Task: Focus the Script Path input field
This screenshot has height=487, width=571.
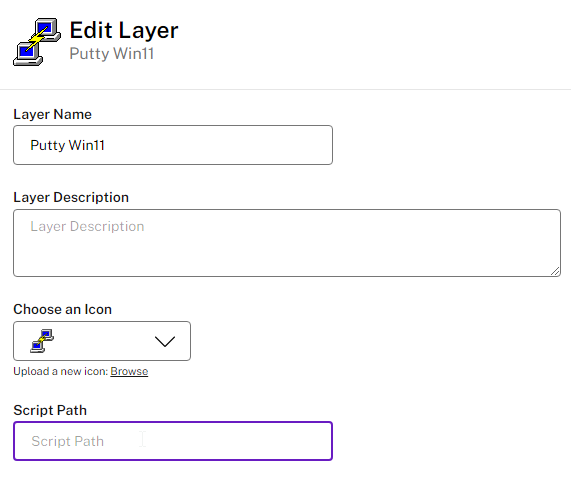Action: point(173,441)
